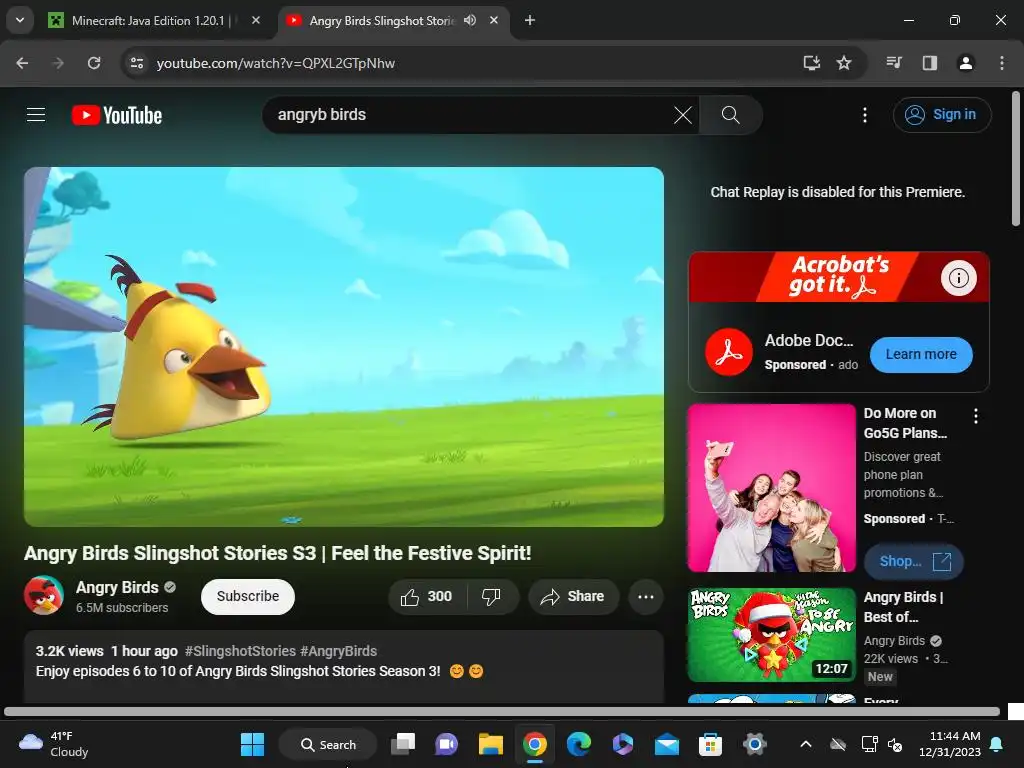Open options for Go5G Plans ad

pos(976,416)
